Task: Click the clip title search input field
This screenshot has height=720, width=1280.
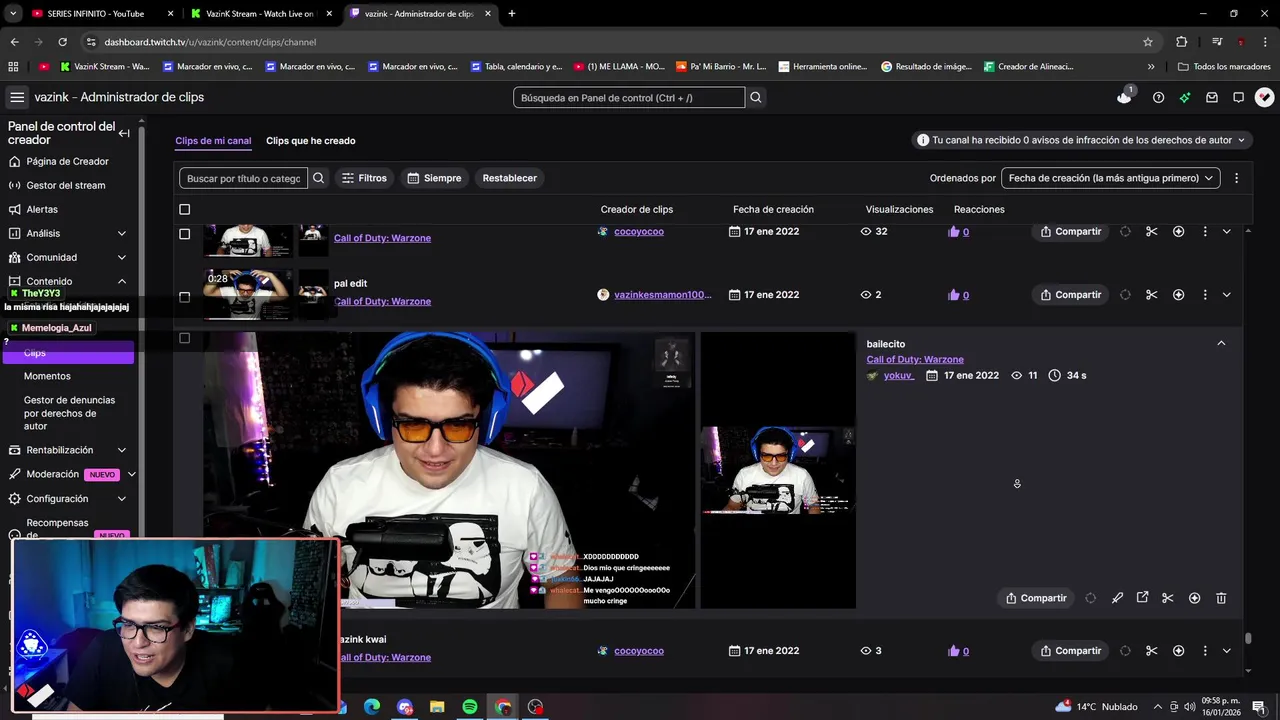Action: click(244, 178)
